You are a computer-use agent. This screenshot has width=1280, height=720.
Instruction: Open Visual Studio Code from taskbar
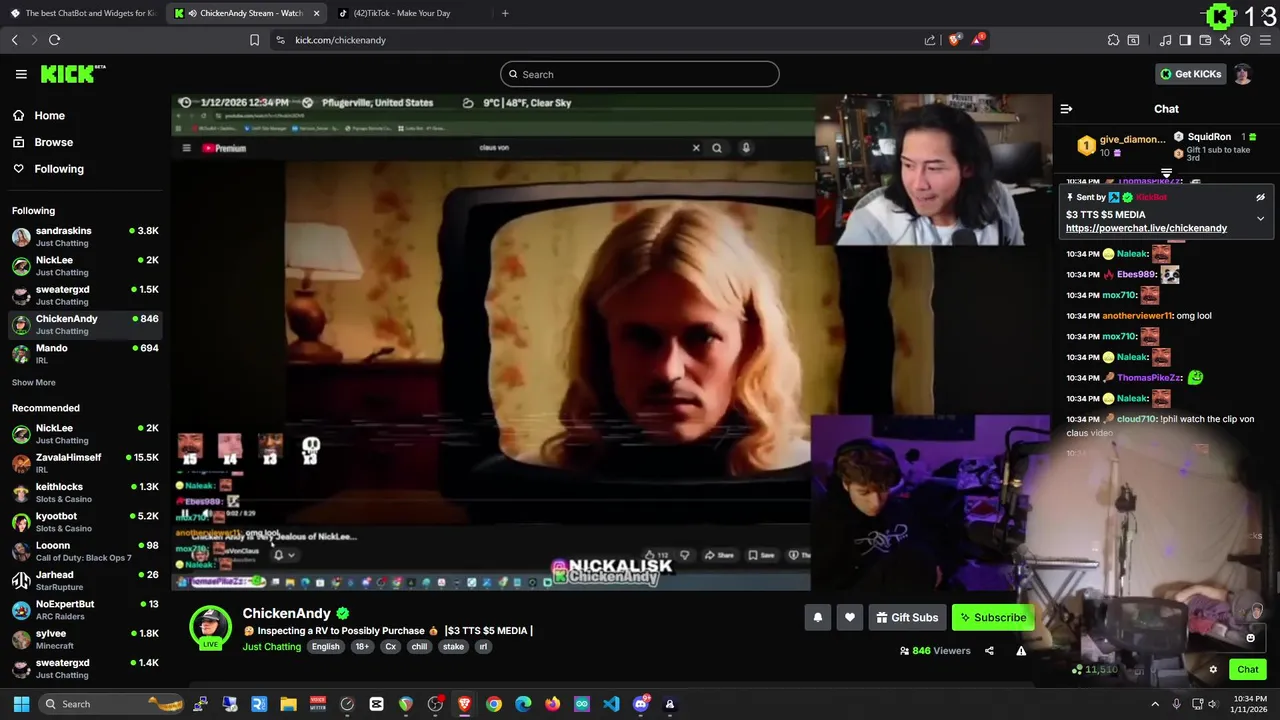pos(611,704)
